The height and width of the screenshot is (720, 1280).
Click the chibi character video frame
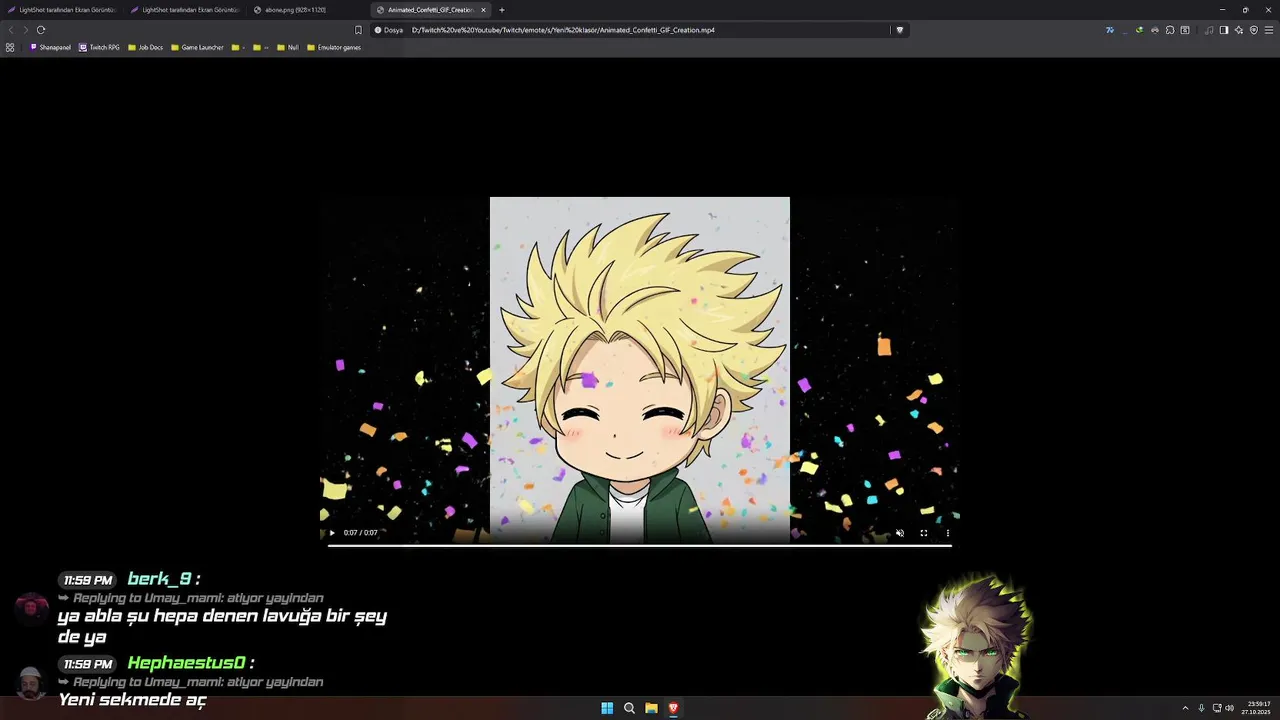click(x=640, y=370)
